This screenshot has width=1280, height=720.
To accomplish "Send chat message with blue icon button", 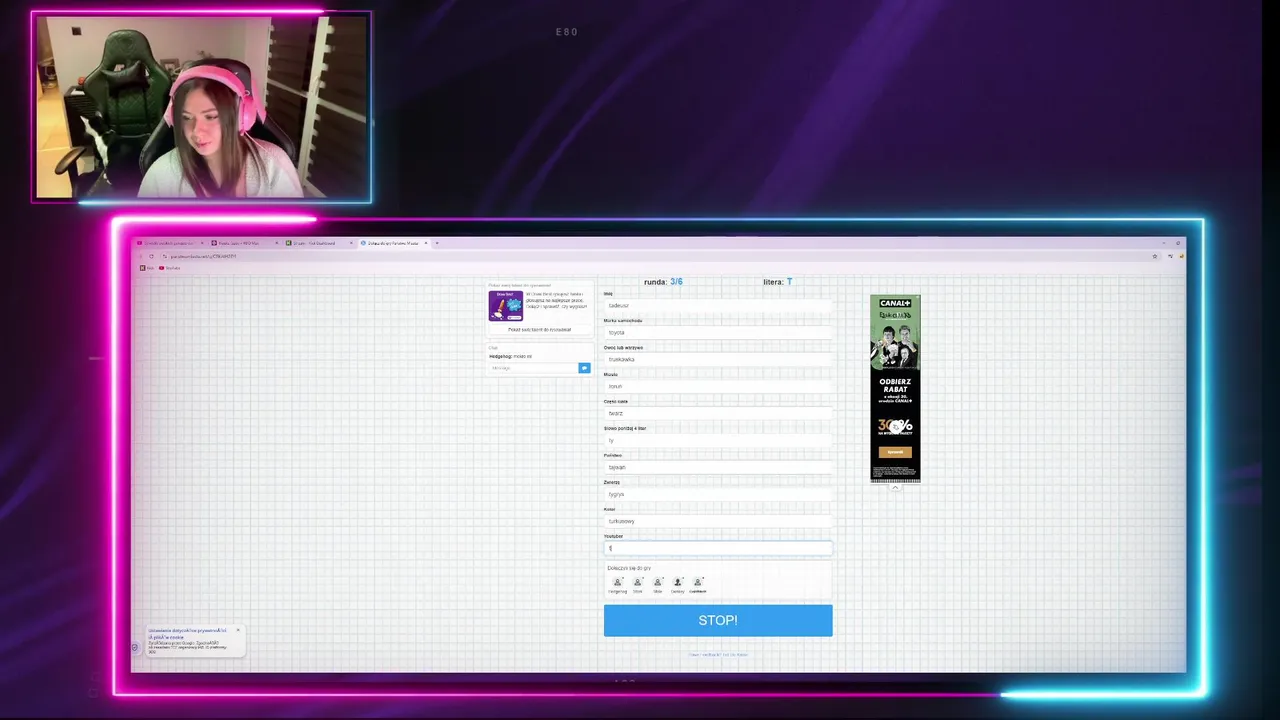I will click(584, 368).
